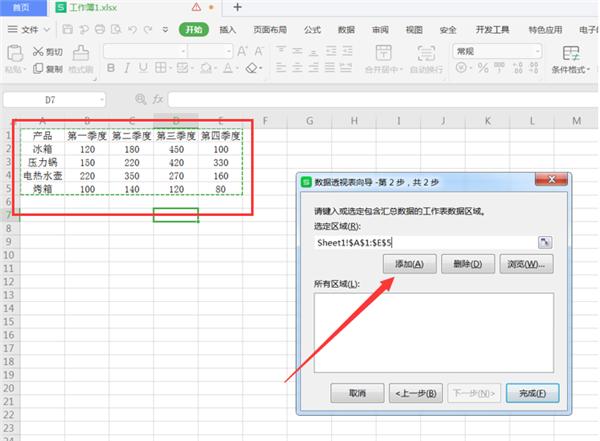Screen dimensions: 600x441
Task: Click 浏览(W)... button in wizard
Action: click(x=526, y=264)
